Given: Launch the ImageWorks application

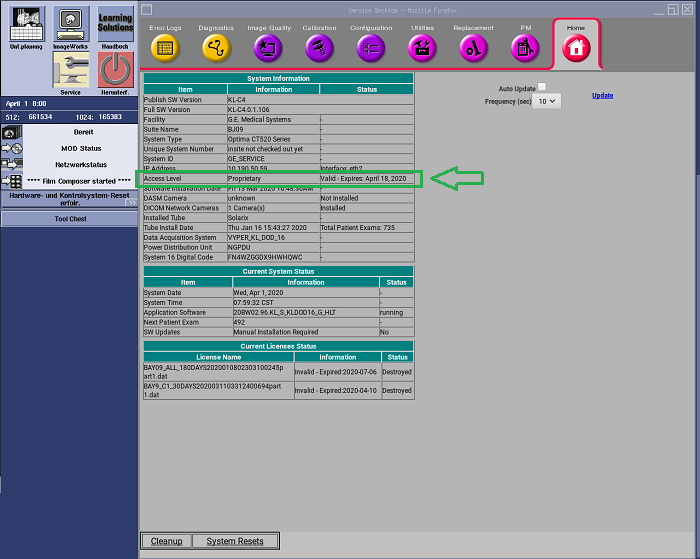Looking at the screenshot, I should (68, 25).
